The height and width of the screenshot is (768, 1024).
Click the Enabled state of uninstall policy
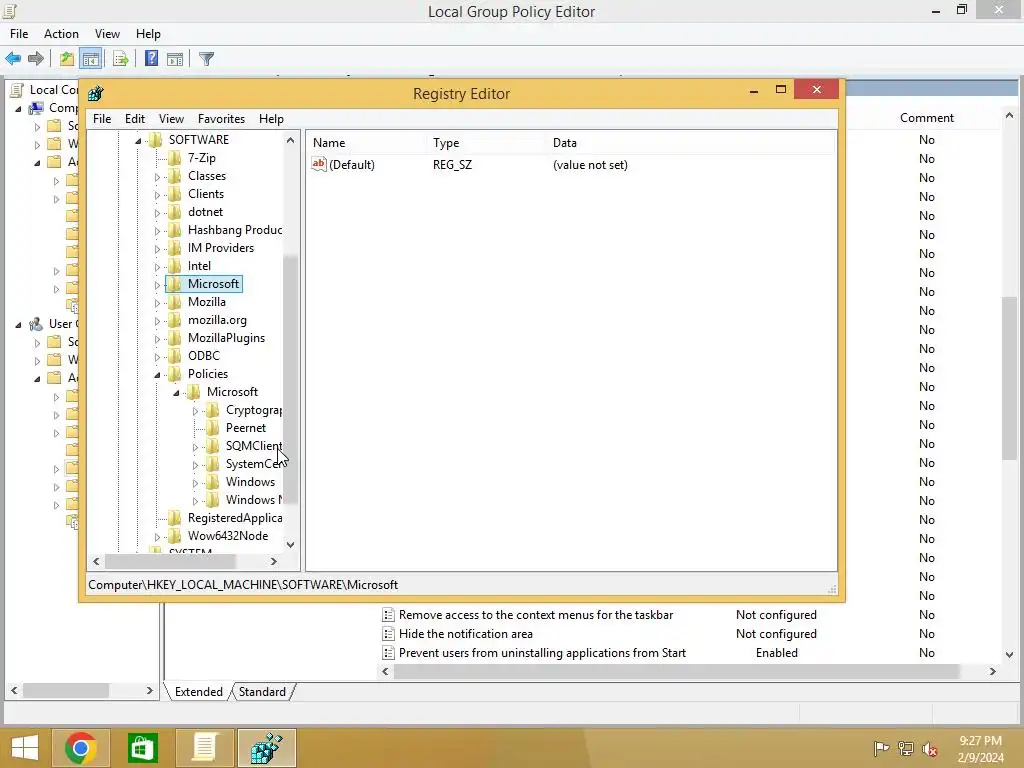point(776,653)
